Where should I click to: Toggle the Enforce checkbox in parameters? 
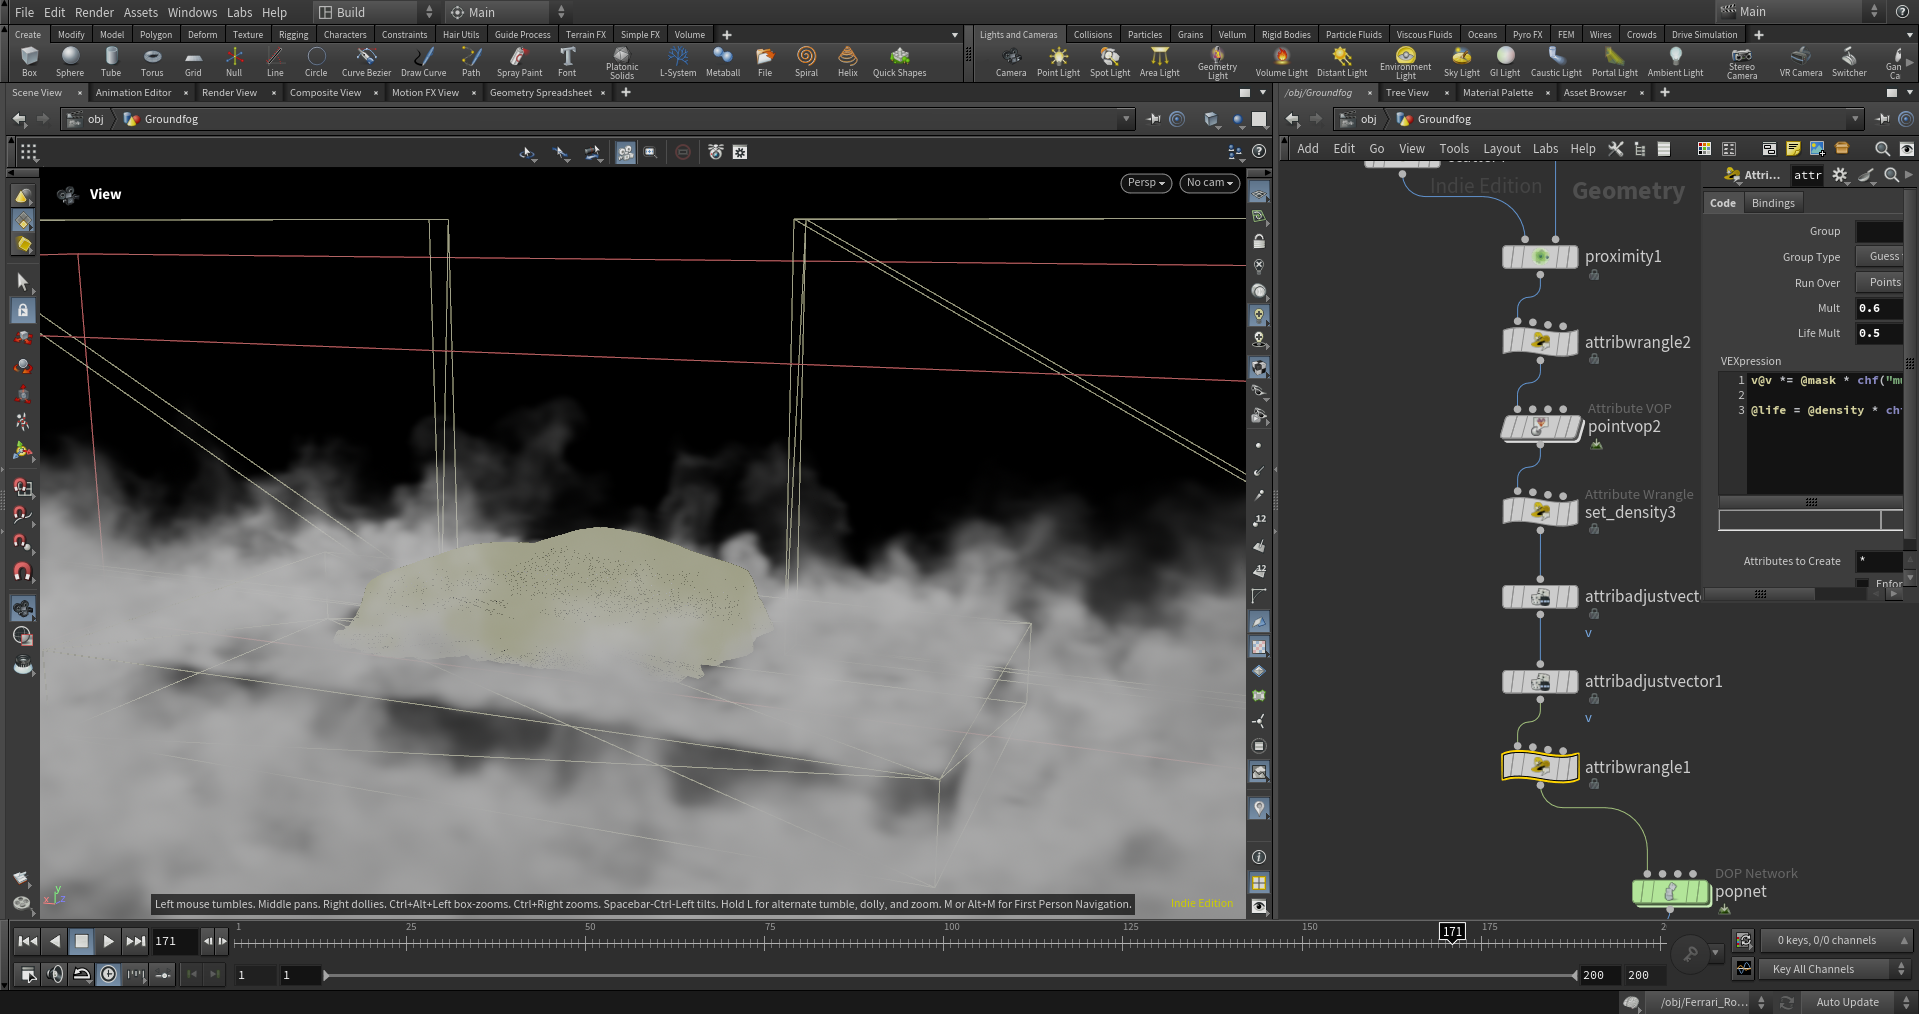[1862, 583]
